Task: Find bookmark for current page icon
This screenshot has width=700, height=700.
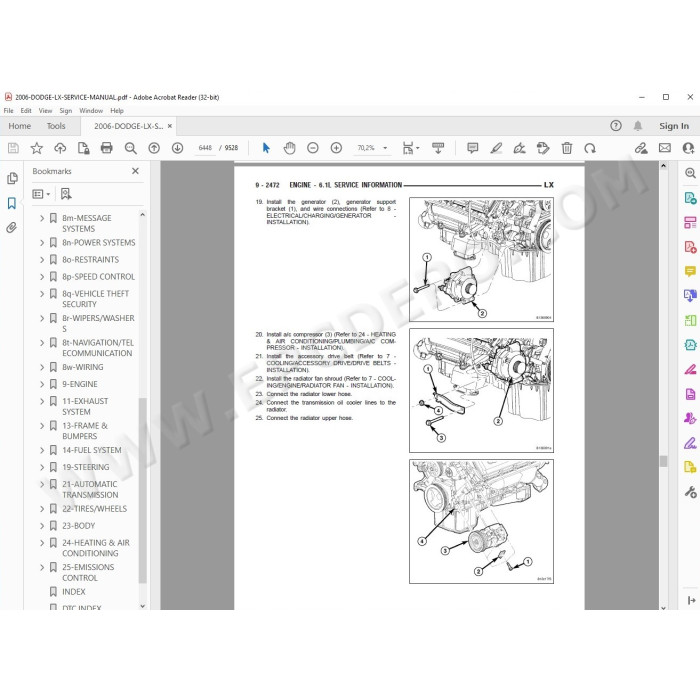Action: 66,194
